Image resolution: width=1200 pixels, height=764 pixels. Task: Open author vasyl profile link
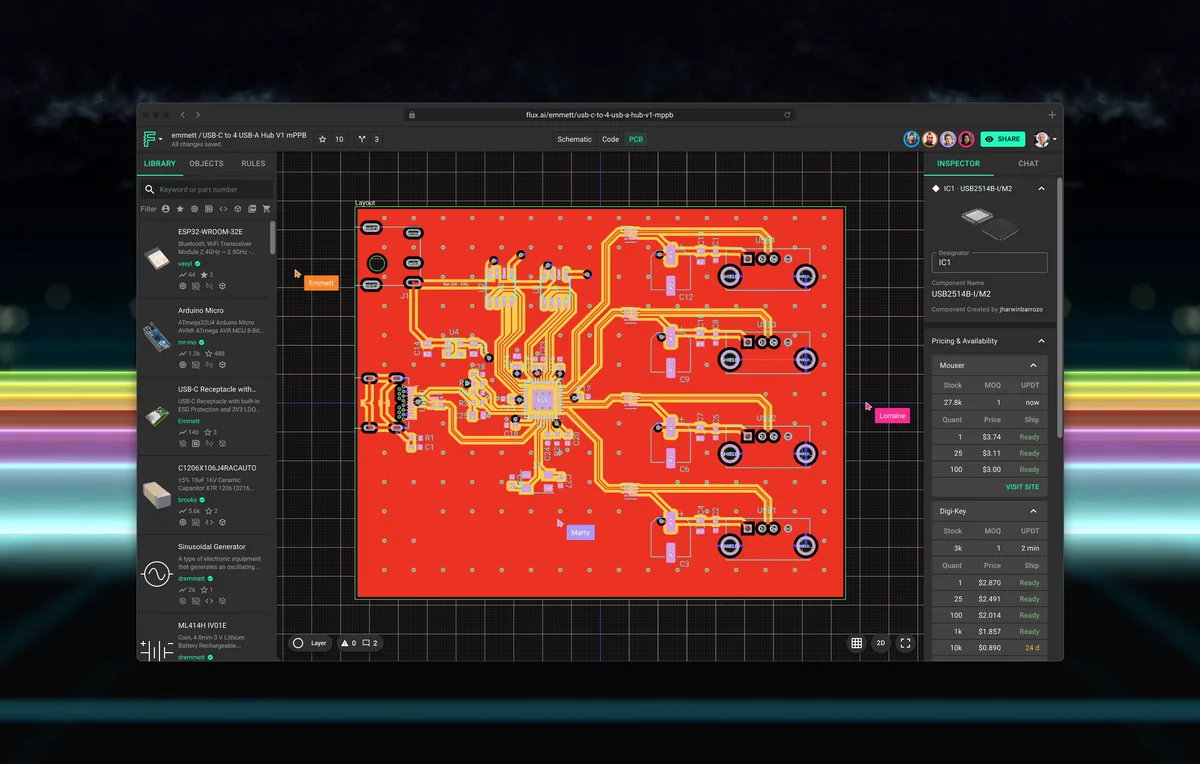click(x=184, y=263)
